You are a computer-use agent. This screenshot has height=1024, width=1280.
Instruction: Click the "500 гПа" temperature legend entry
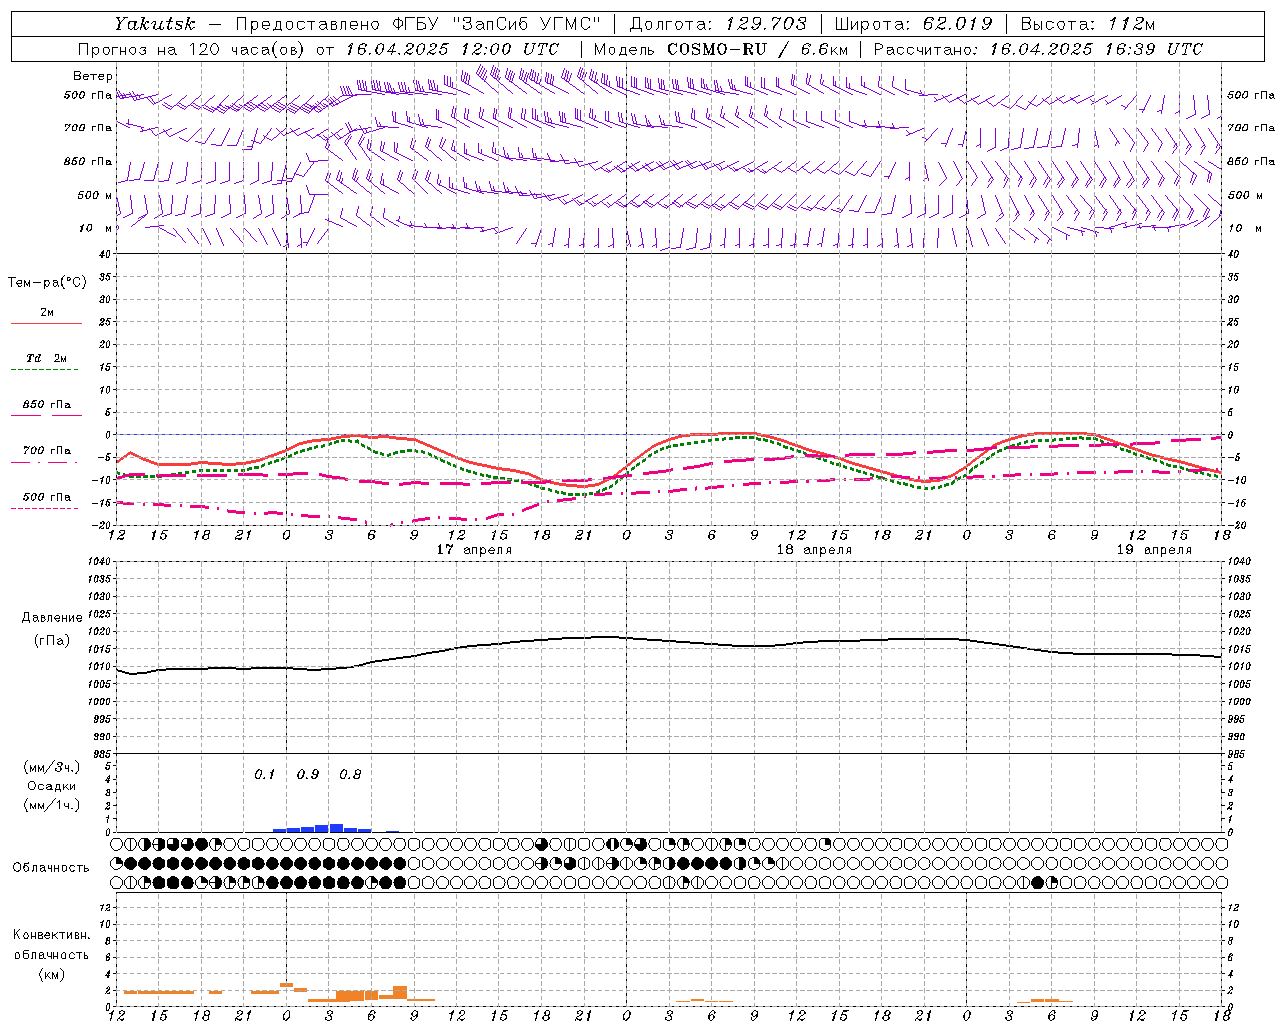point(46,497)
